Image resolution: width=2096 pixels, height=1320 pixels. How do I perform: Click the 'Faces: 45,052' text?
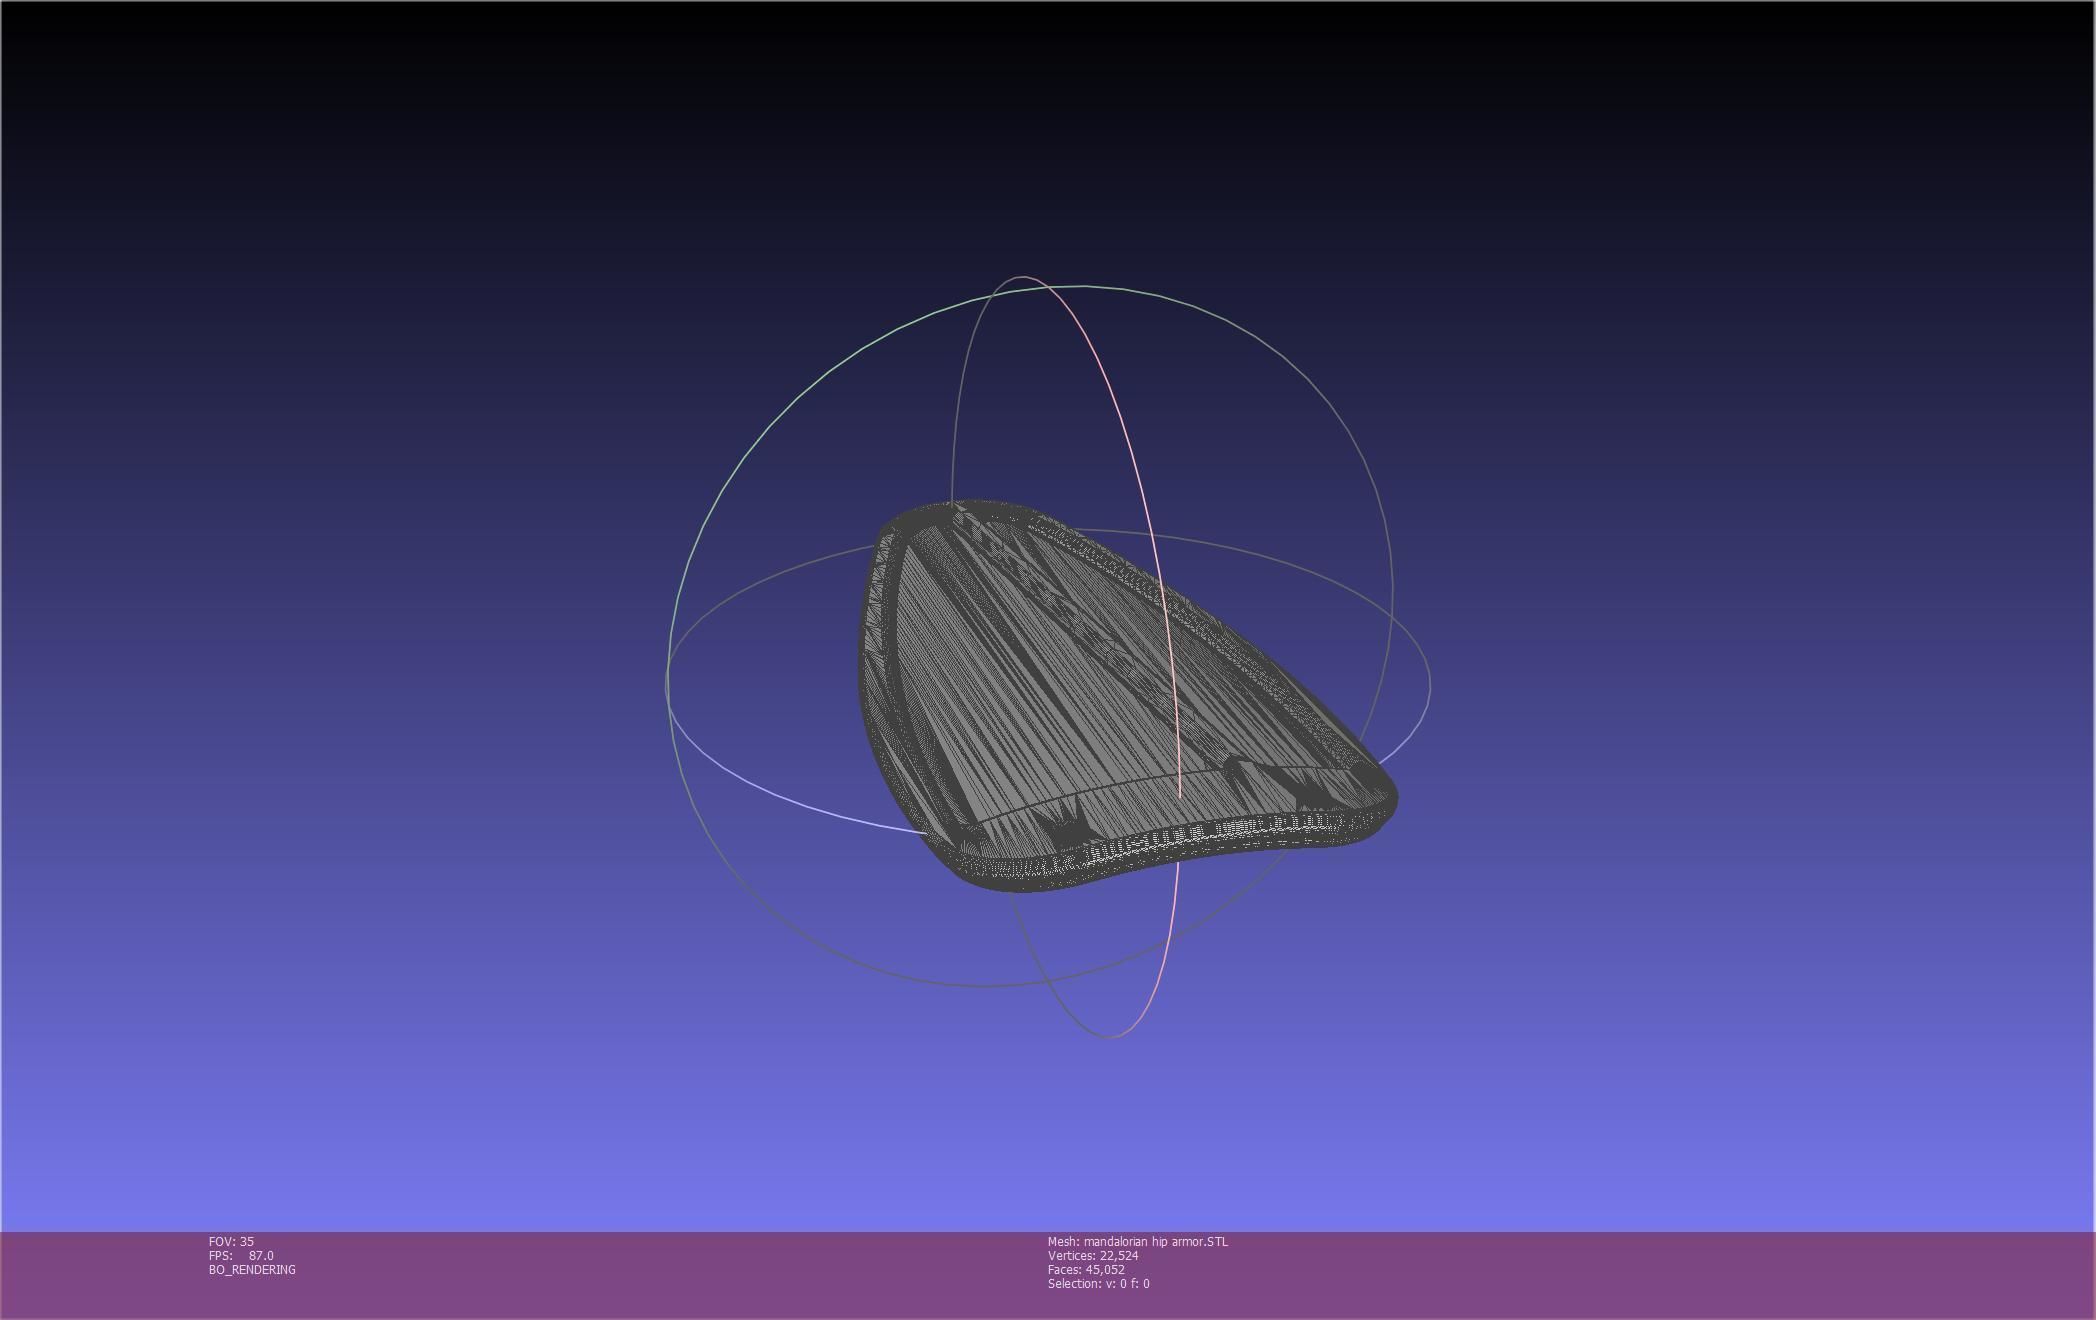click(x=1086, y=1269)
